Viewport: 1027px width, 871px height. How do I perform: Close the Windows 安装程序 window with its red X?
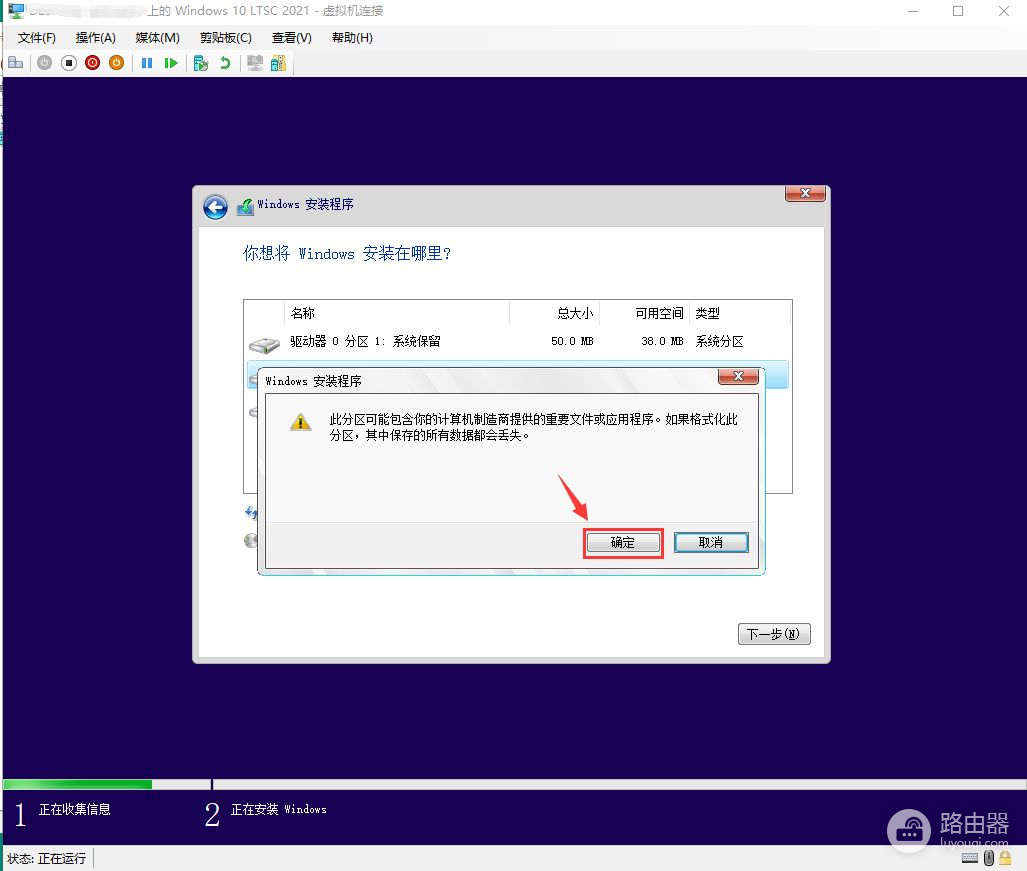pyautogui.click(x=805, y=193)
